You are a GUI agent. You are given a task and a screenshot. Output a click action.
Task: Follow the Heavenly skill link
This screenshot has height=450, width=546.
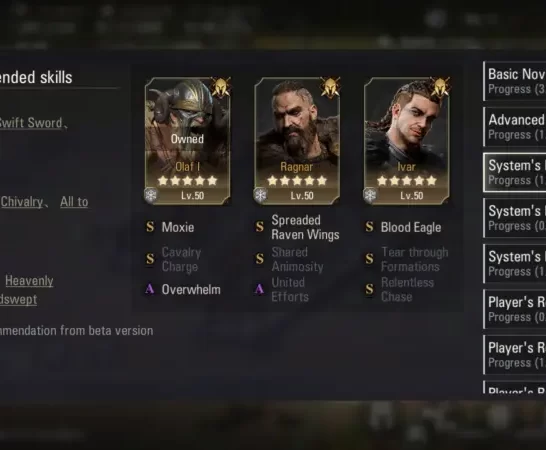[x=29, y=281]
